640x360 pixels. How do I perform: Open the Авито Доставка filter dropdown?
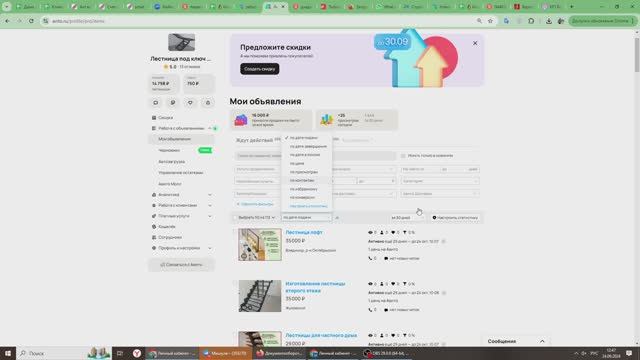tap(439, 193)
